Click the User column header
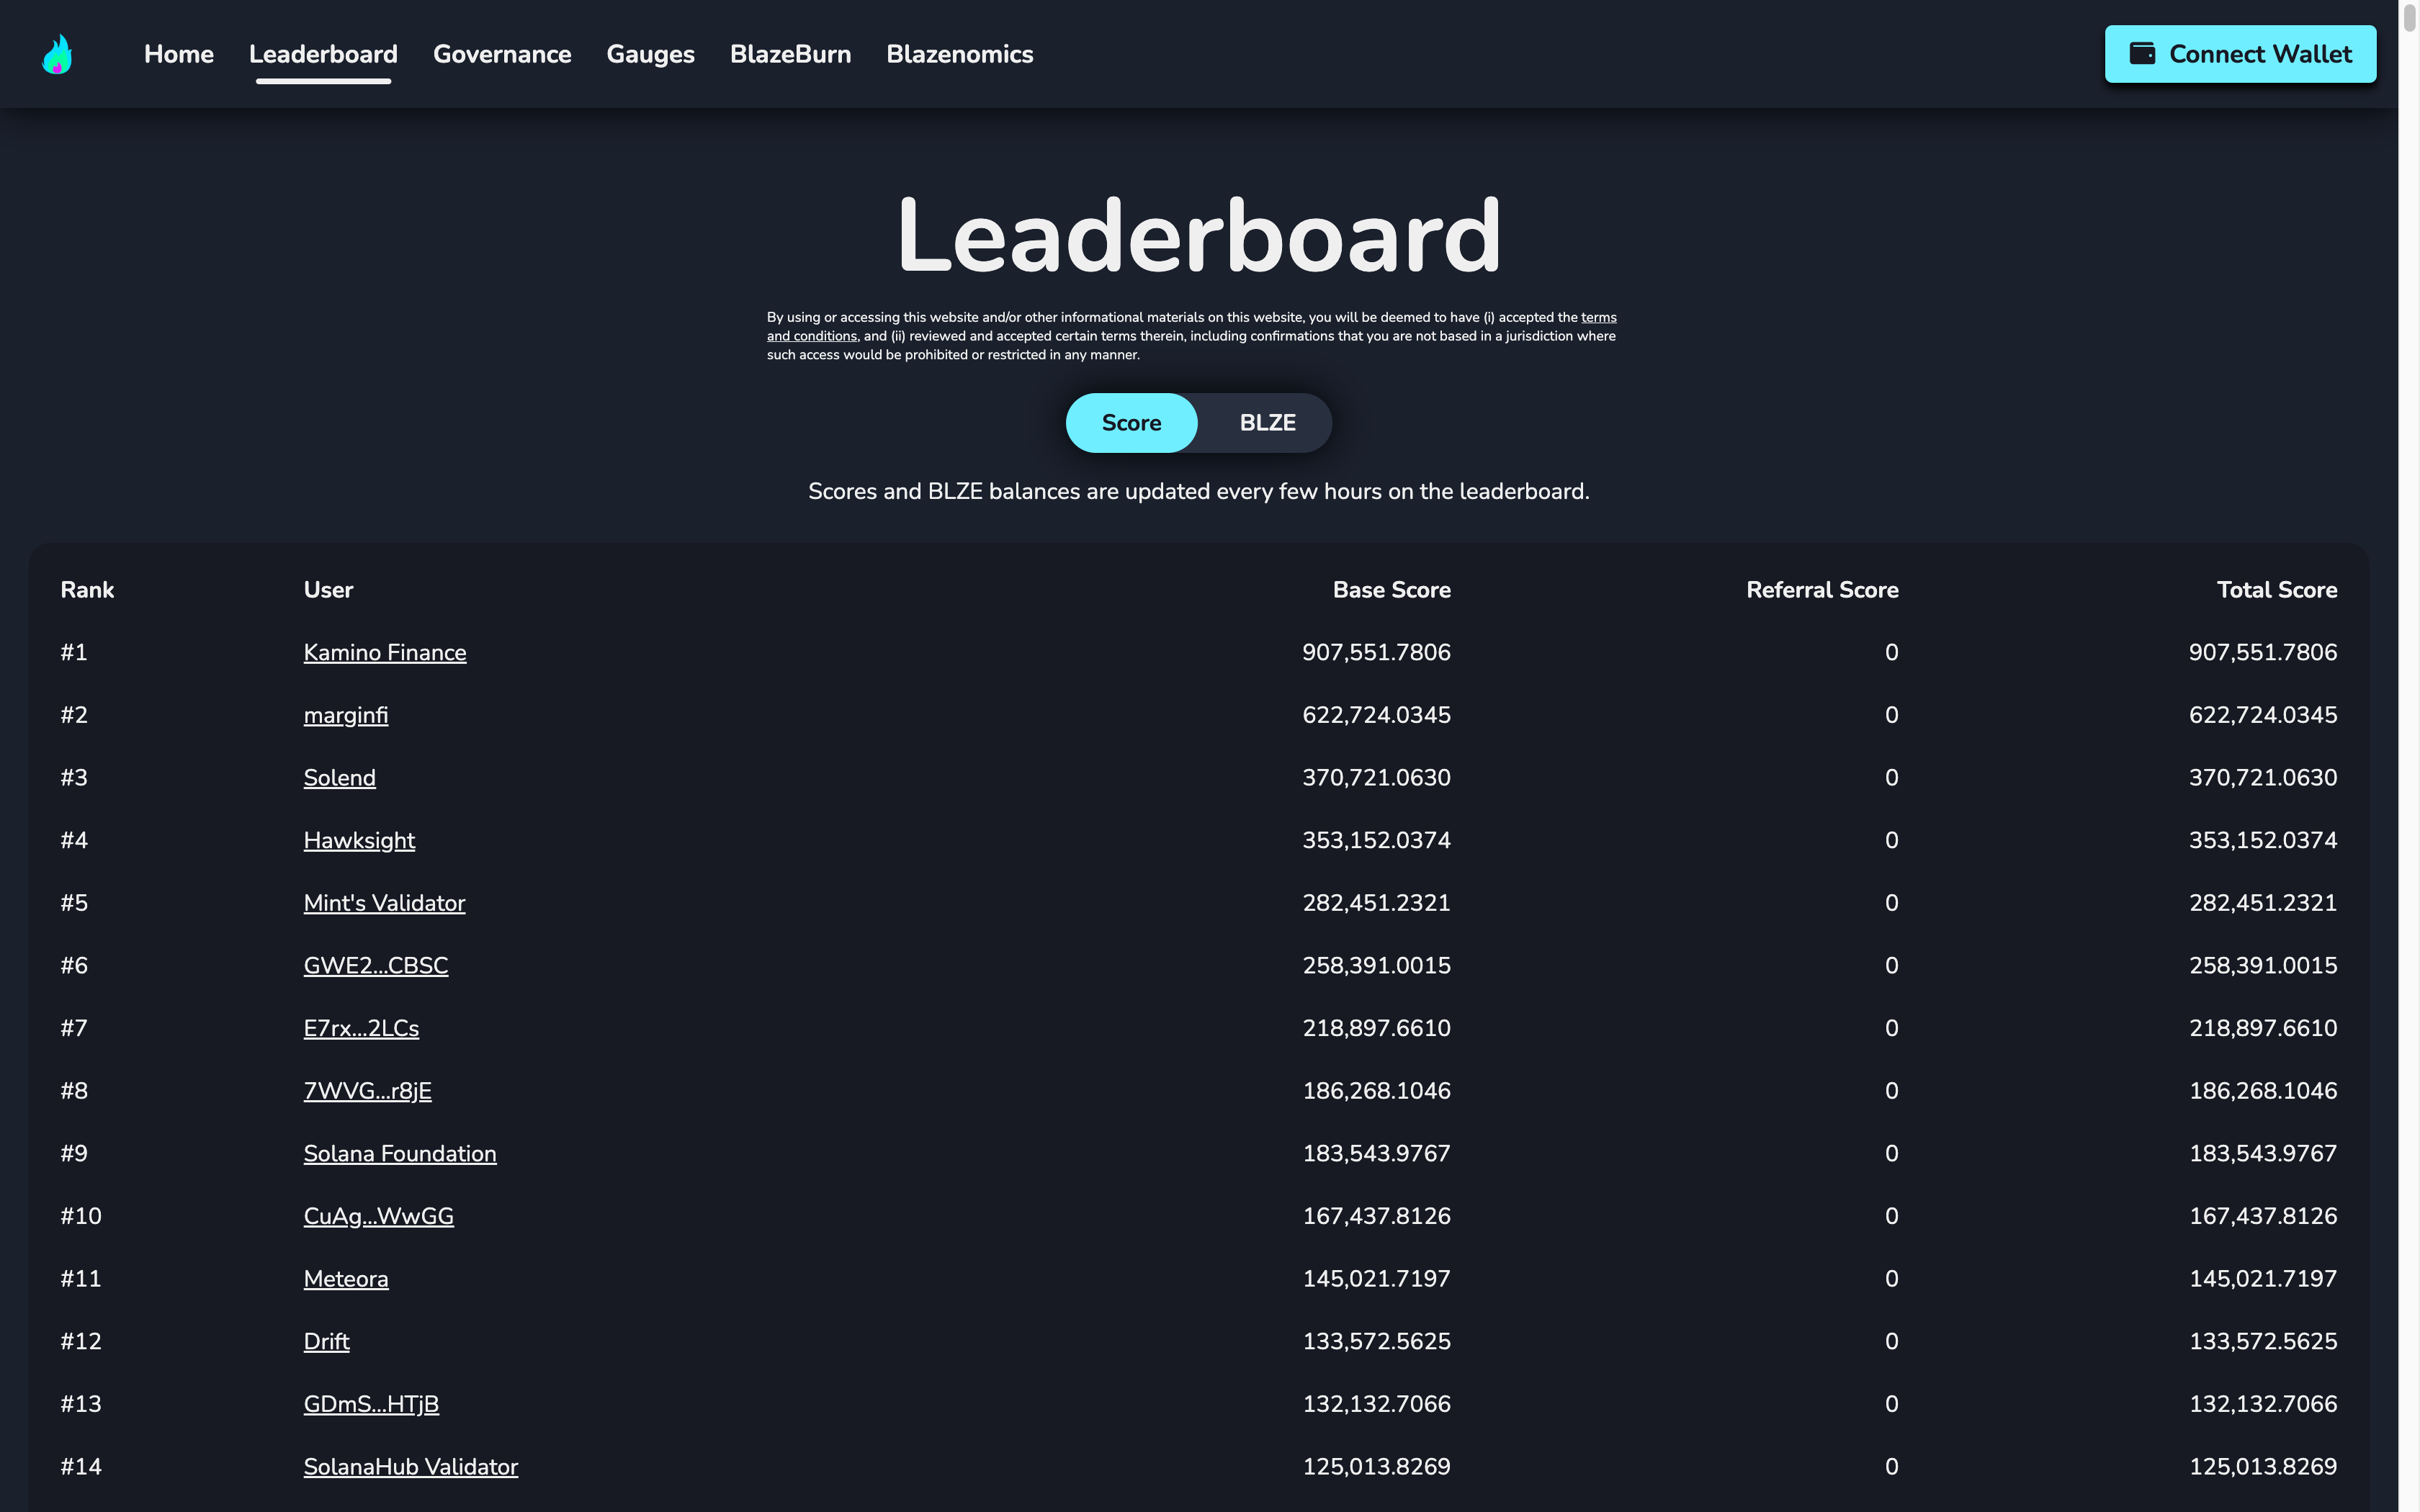This screenshot has width=2420, height=1512. 328,590
